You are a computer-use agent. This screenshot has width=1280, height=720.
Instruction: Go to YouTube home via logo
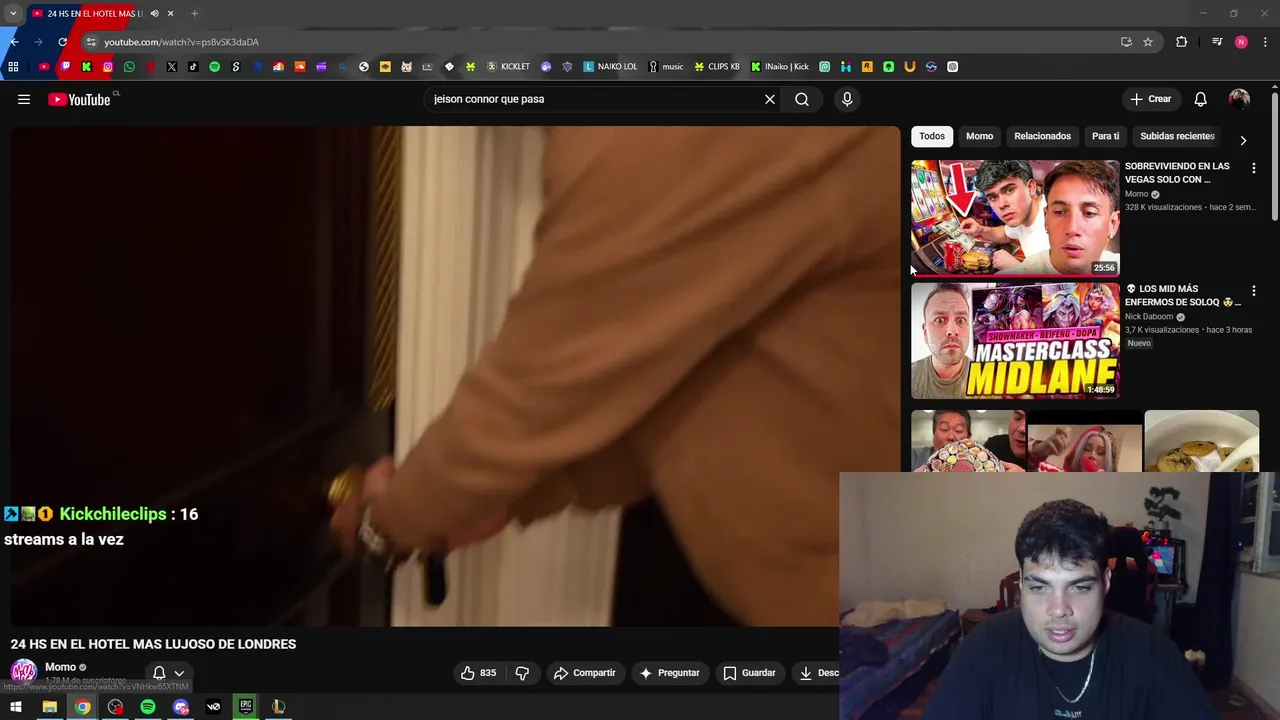(x=79, y=99)
